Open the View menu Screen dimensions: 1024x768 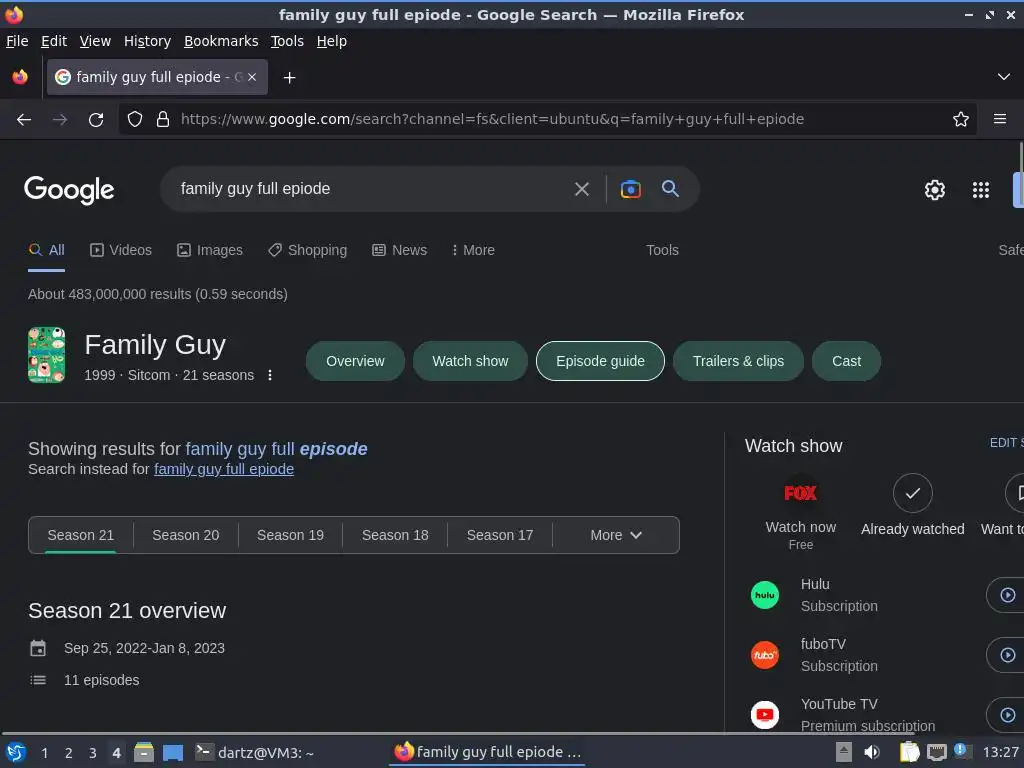95,41
